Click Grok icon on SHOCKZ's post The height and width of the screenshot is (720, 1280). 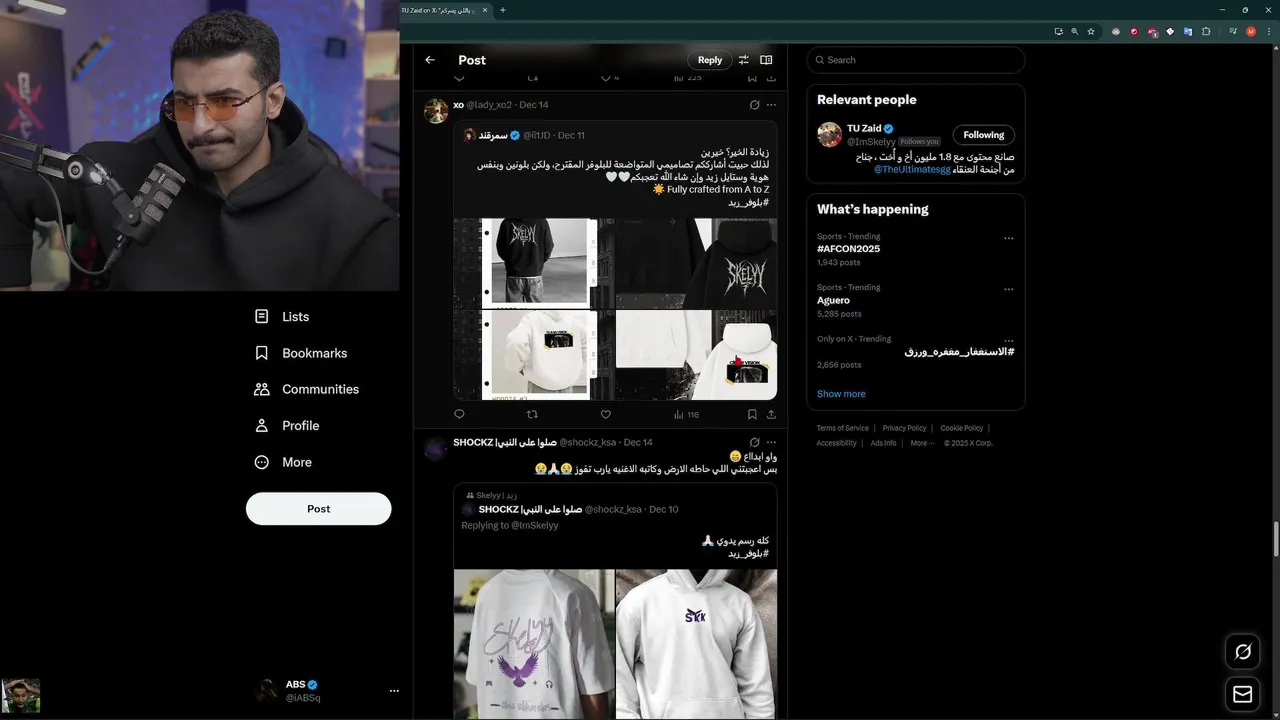(754, 442)
